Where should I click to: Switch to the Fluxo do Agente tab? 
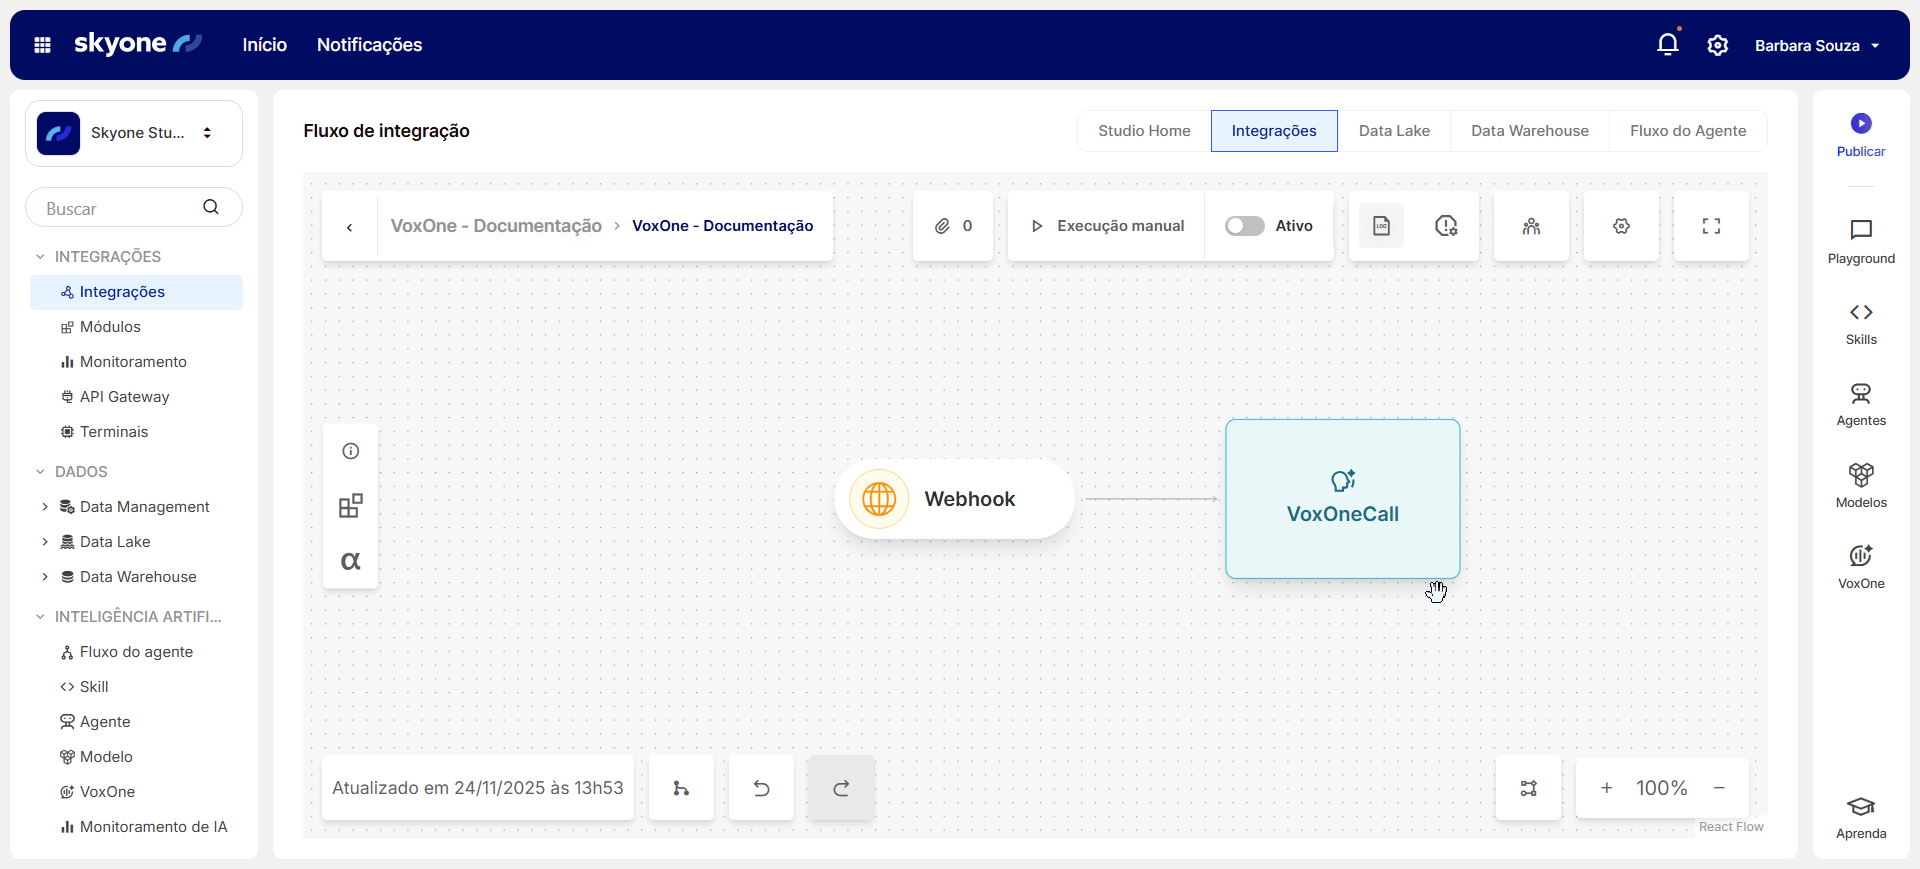(1687, 131)
